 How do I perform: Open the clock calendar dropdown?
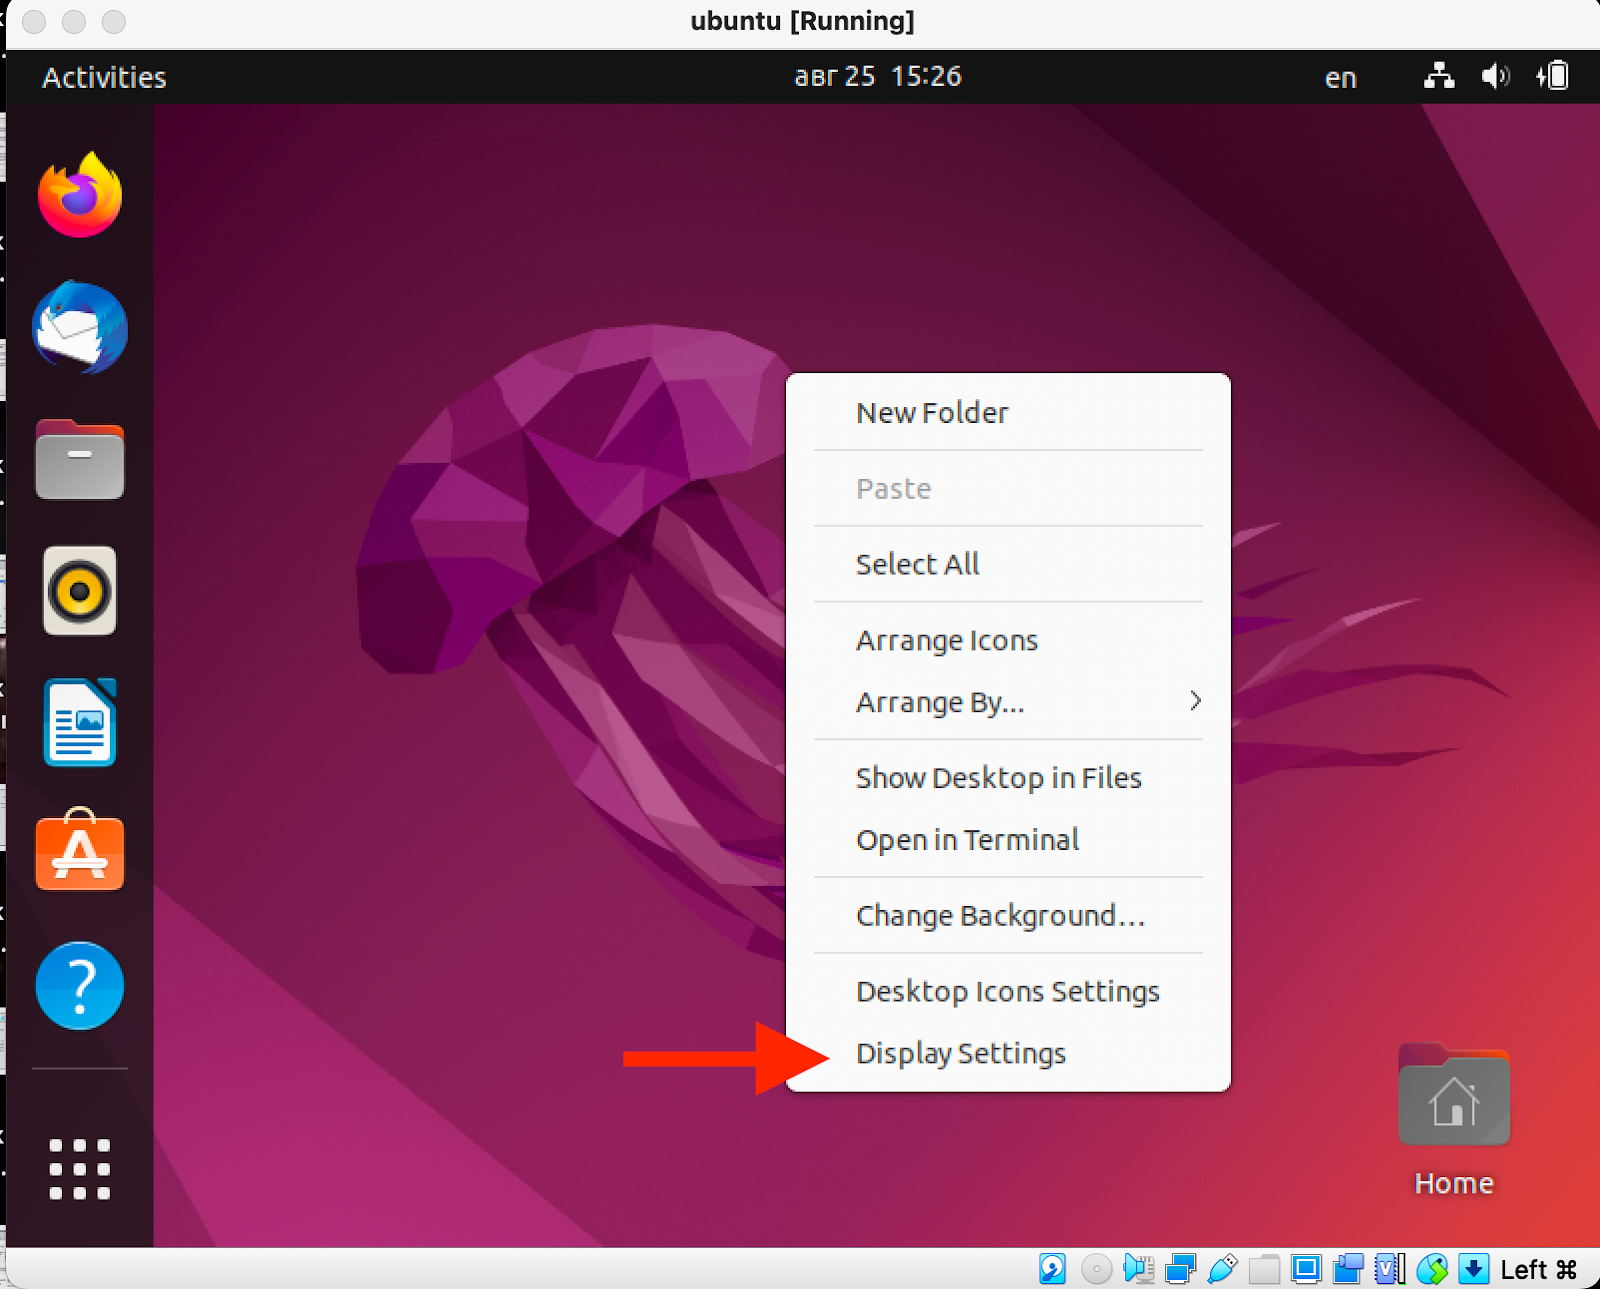point(877,77)
